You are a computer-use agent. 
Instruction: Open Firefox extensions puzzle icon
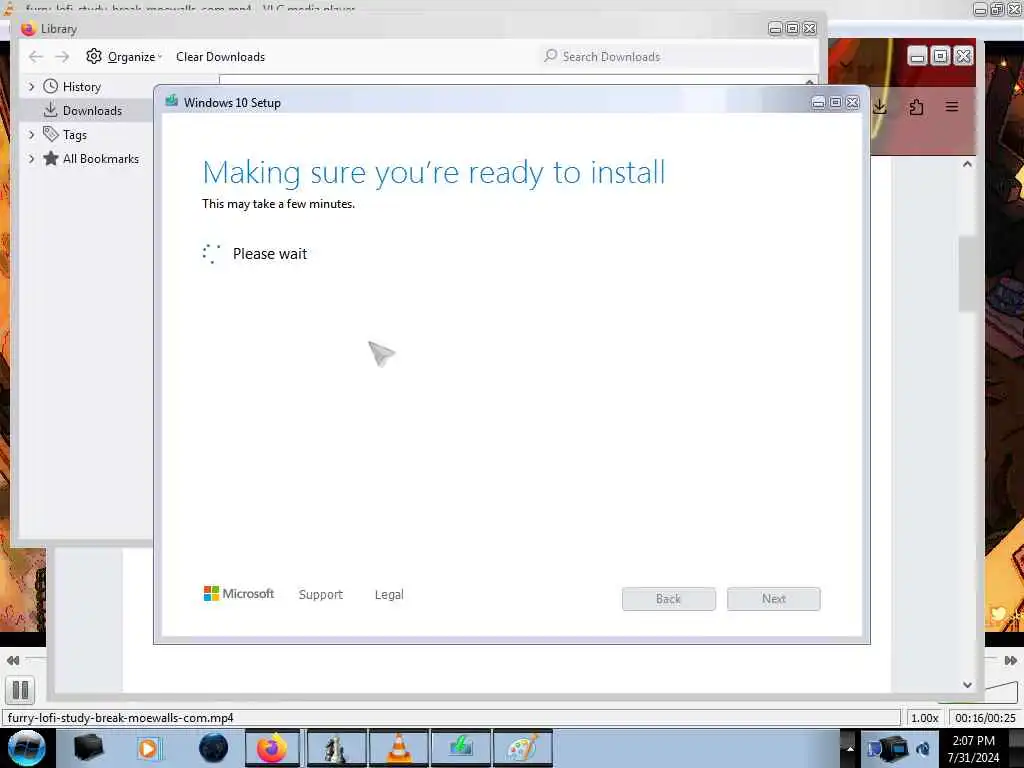click(916, 106)
